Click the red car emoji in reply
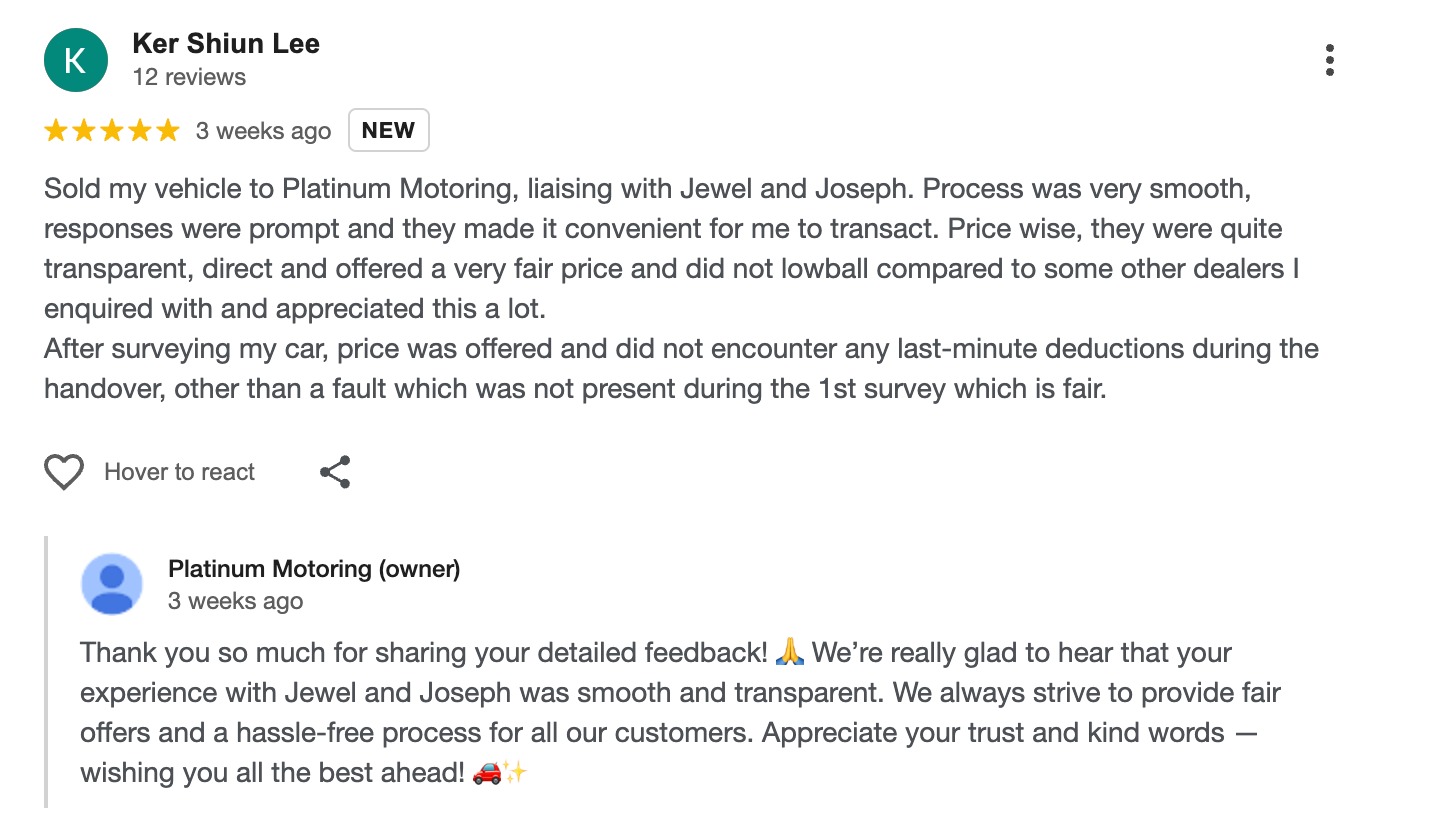This screenshot has width=1448, height=824. [x=487, y=773]
